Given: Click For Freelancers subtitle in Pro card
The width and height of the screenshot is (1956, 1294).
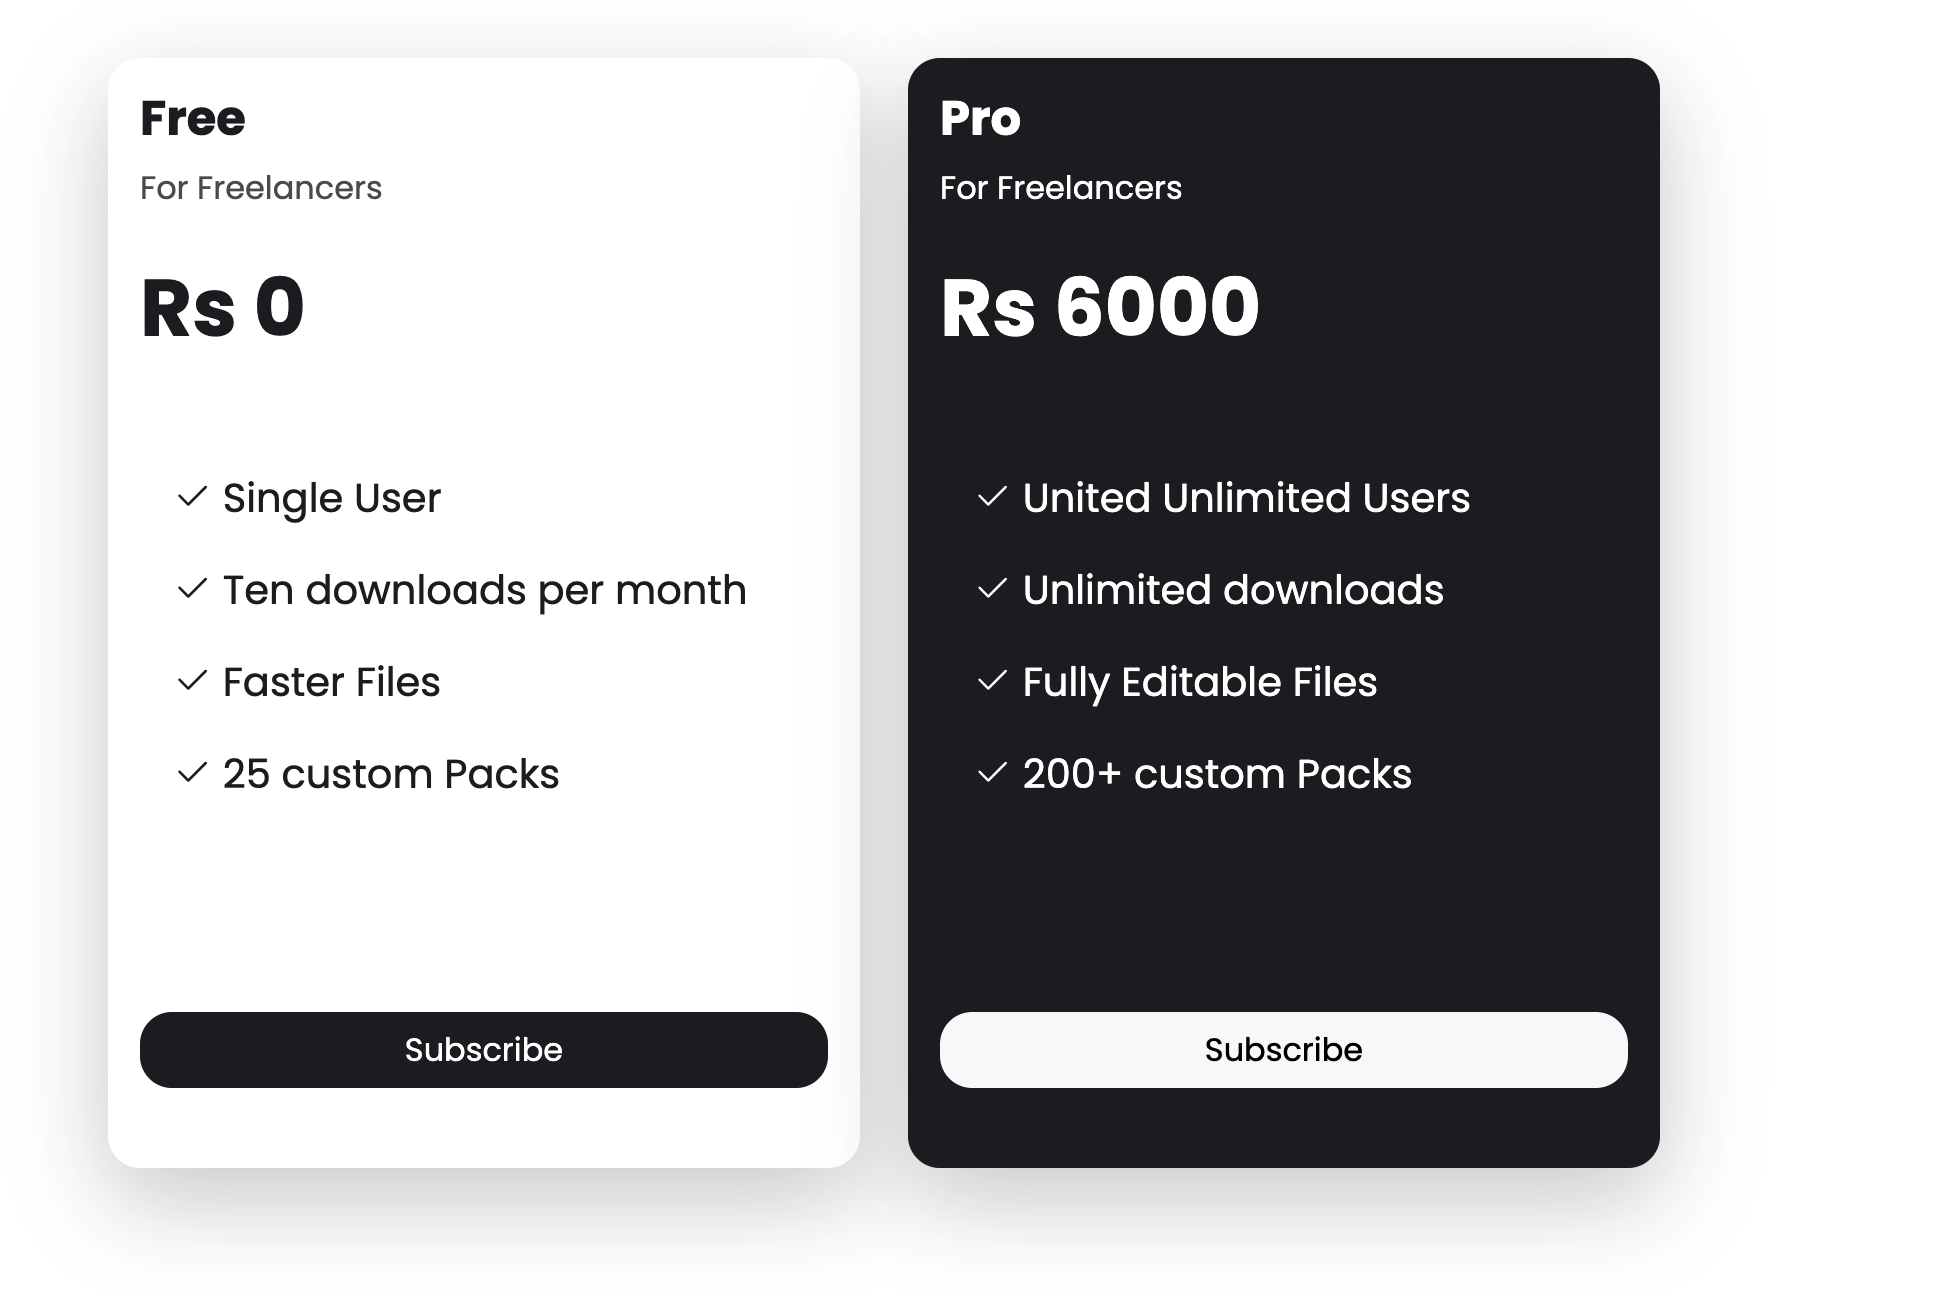Looking at the screenshot, I should pos(1061,188).
